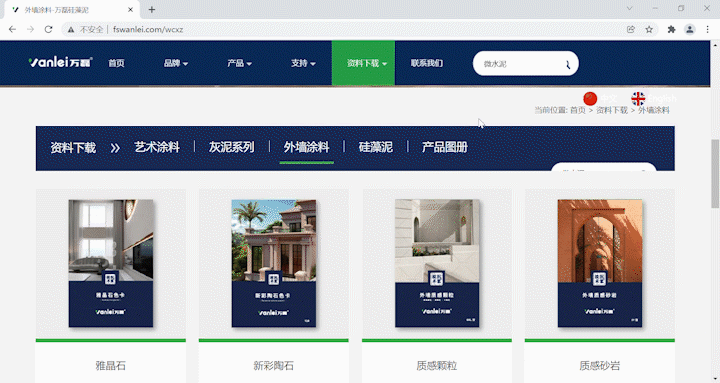
Task: Click the not-secure warning icon
Action: point(71,29)
